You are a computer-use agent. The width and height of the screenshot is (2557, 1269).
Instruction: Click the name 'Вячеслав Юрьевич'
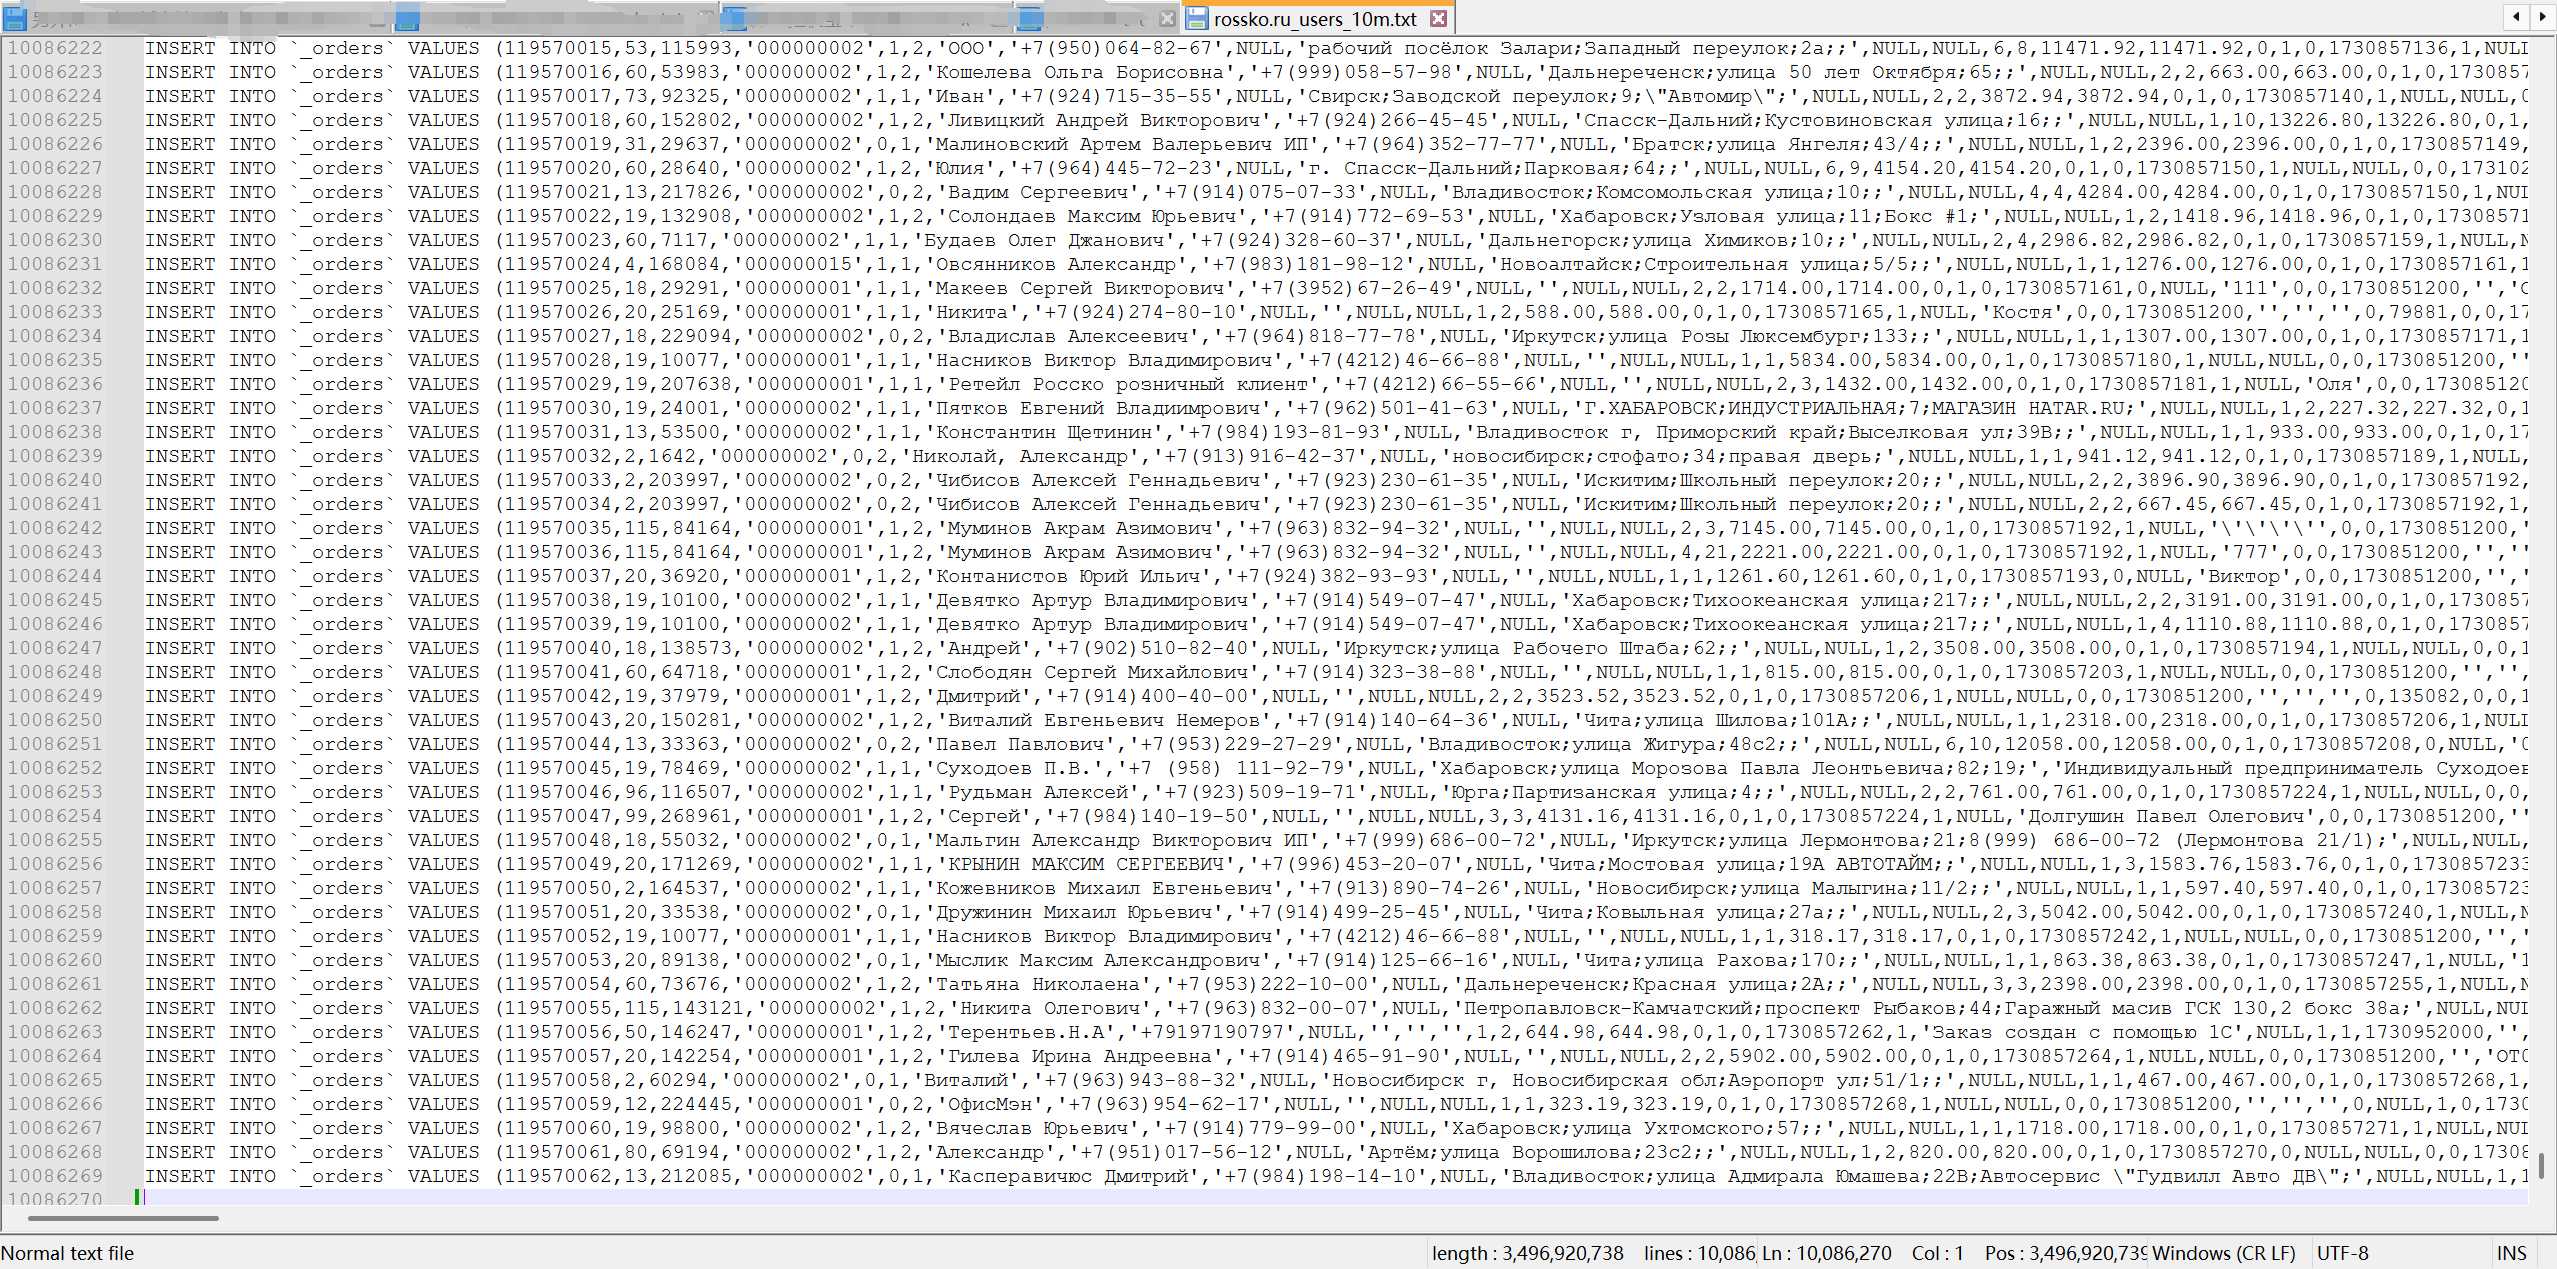pos(1031,1128)
